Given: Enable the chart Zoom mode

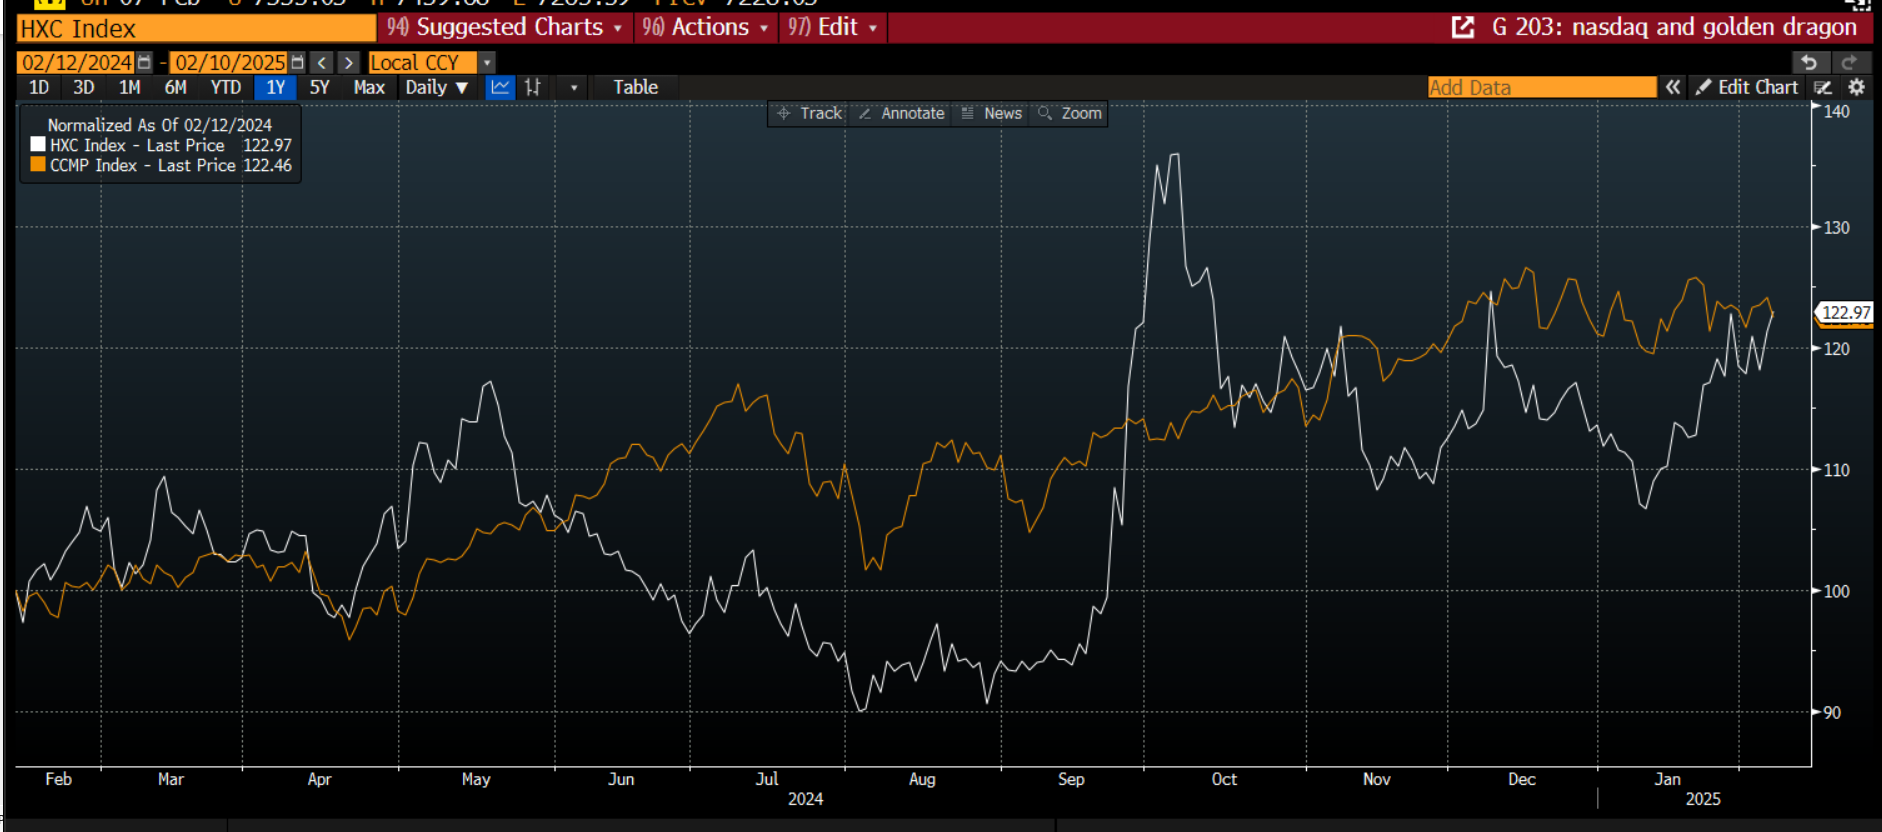Looking at the screenshot, I should [x=1070, y=114].
